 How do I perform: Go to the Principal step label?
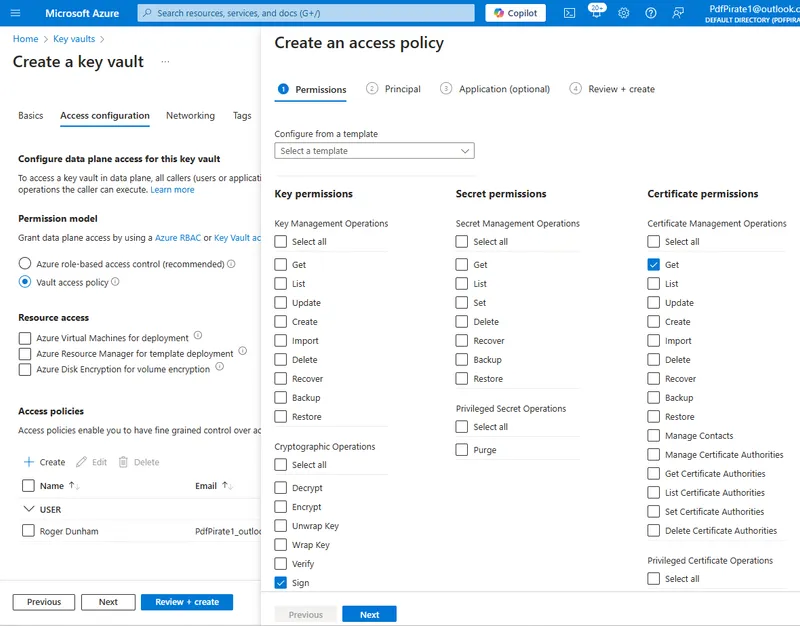[403, 89]
